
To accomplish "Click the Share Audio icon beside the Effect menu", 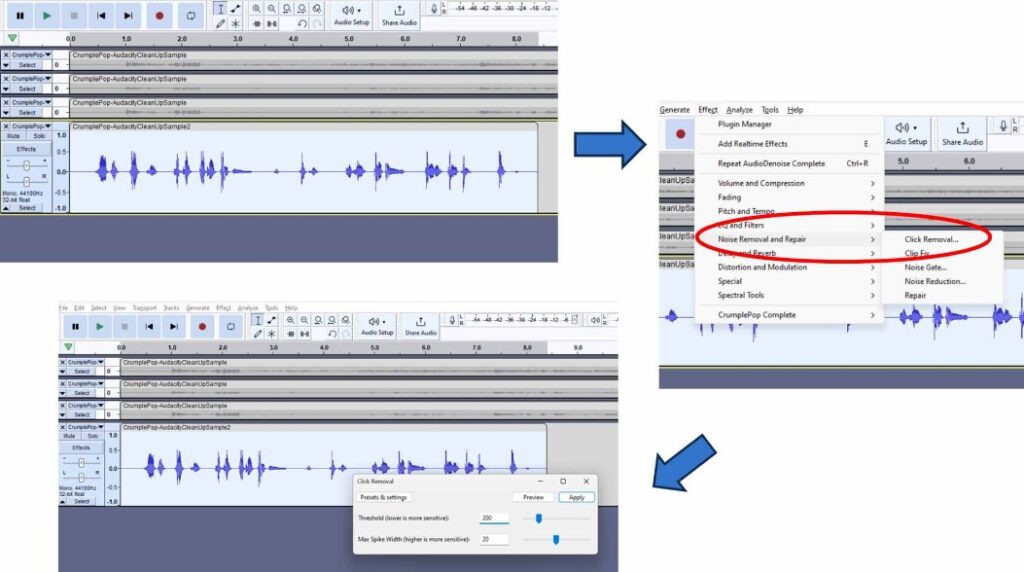I will coord(961,132).
